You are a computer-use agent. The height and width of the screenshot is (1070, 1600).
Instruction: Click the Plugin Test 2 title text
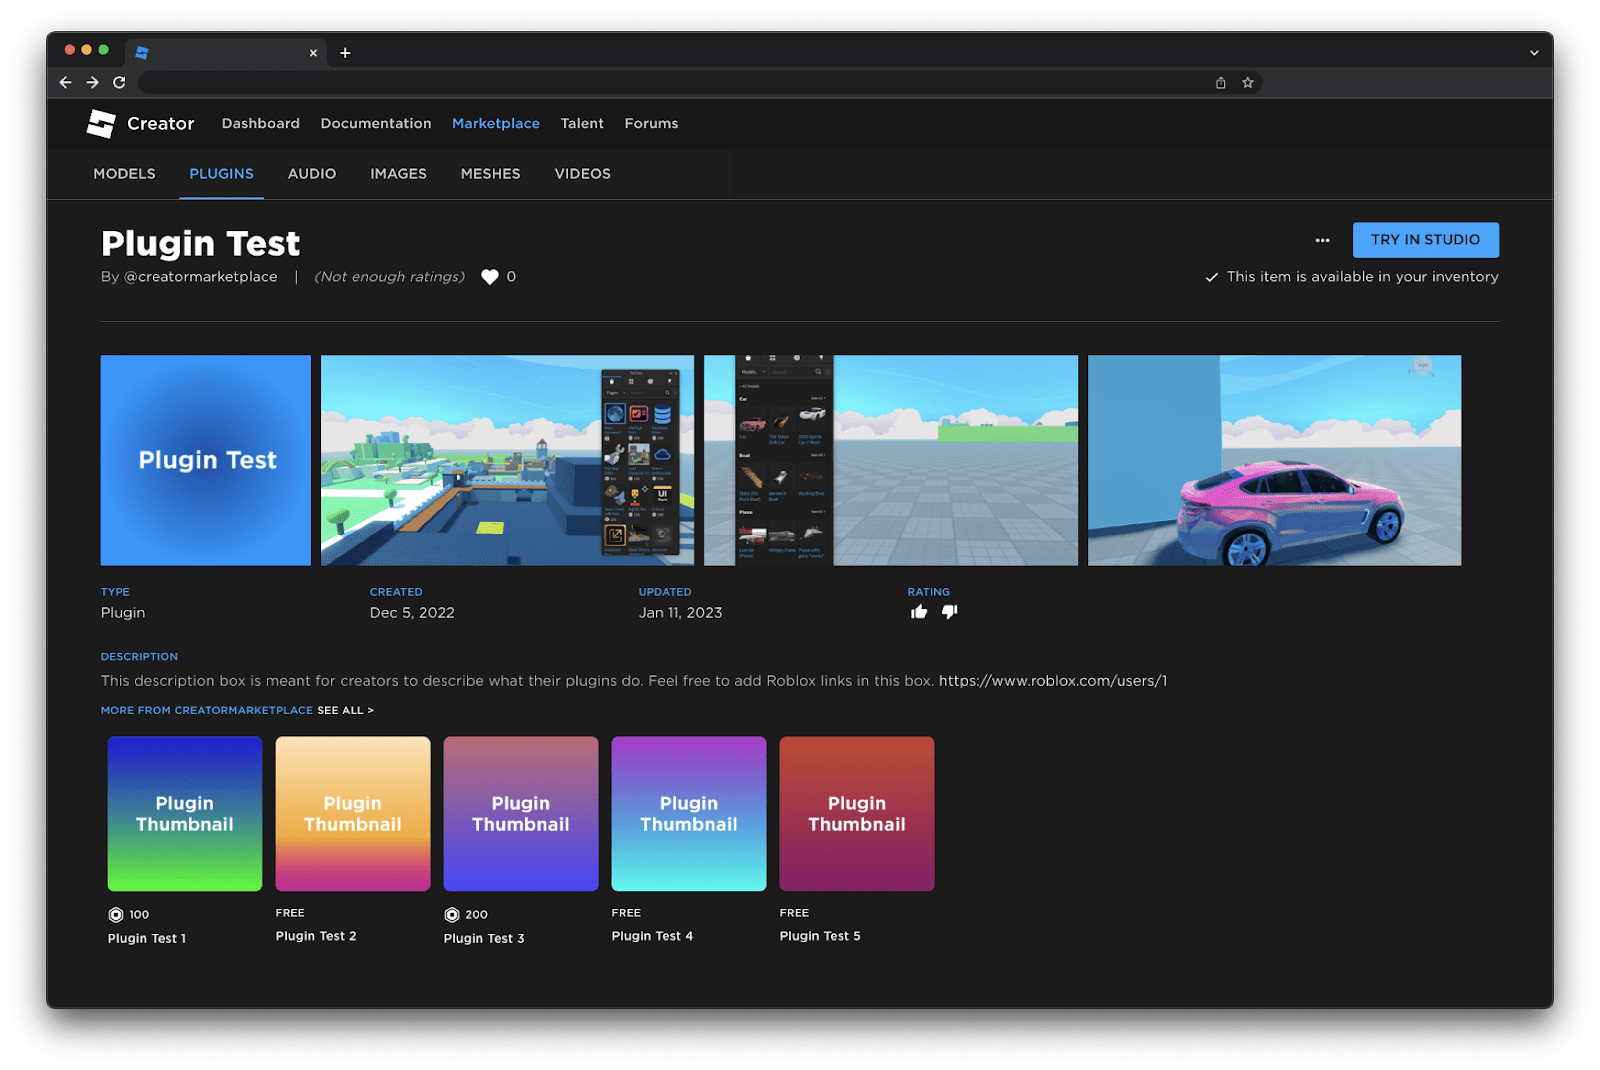coord(316,936)
